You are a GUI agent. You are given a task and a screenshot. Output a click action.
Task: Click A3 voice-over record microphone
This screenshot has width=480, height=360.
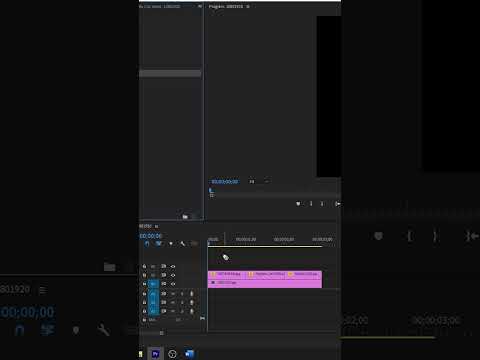click(x=192, y=311)
